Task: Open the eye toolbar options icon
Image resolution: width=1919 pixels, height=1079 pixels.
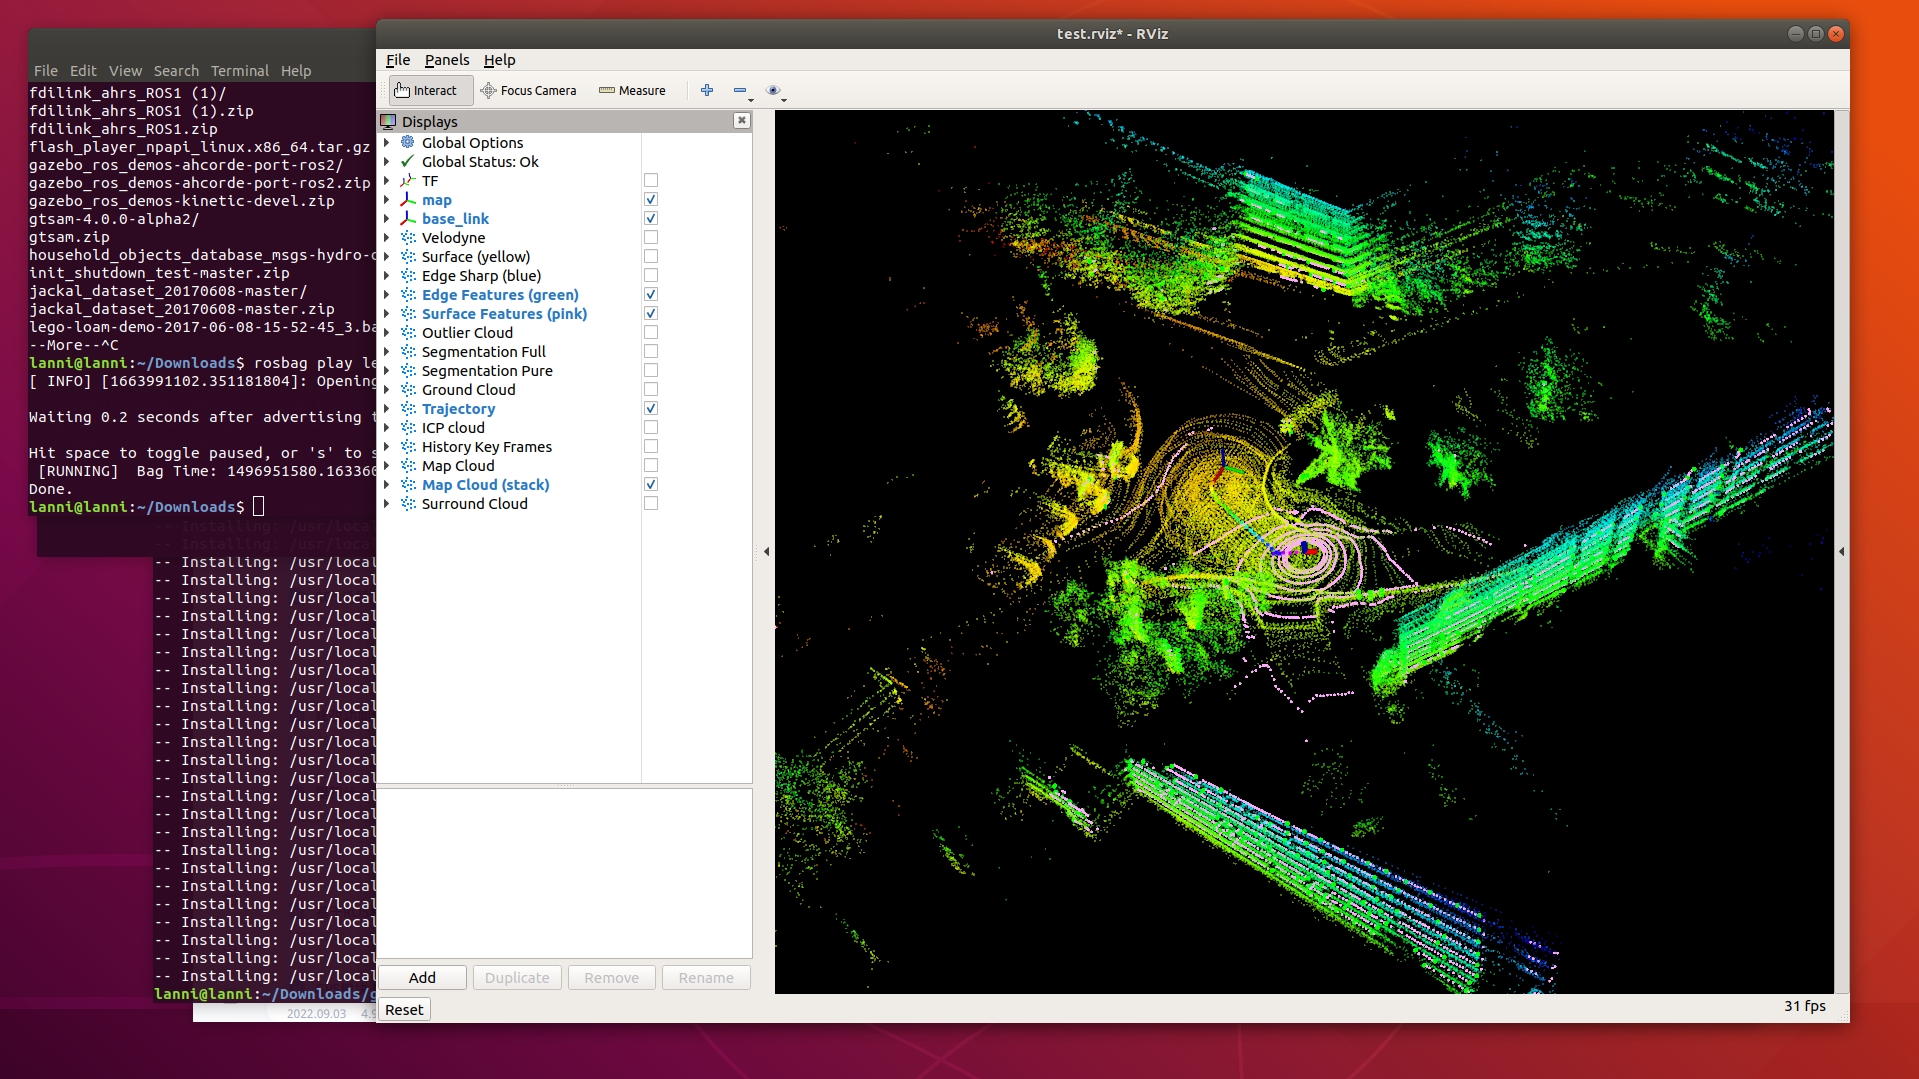Action: tap(773, 90)
